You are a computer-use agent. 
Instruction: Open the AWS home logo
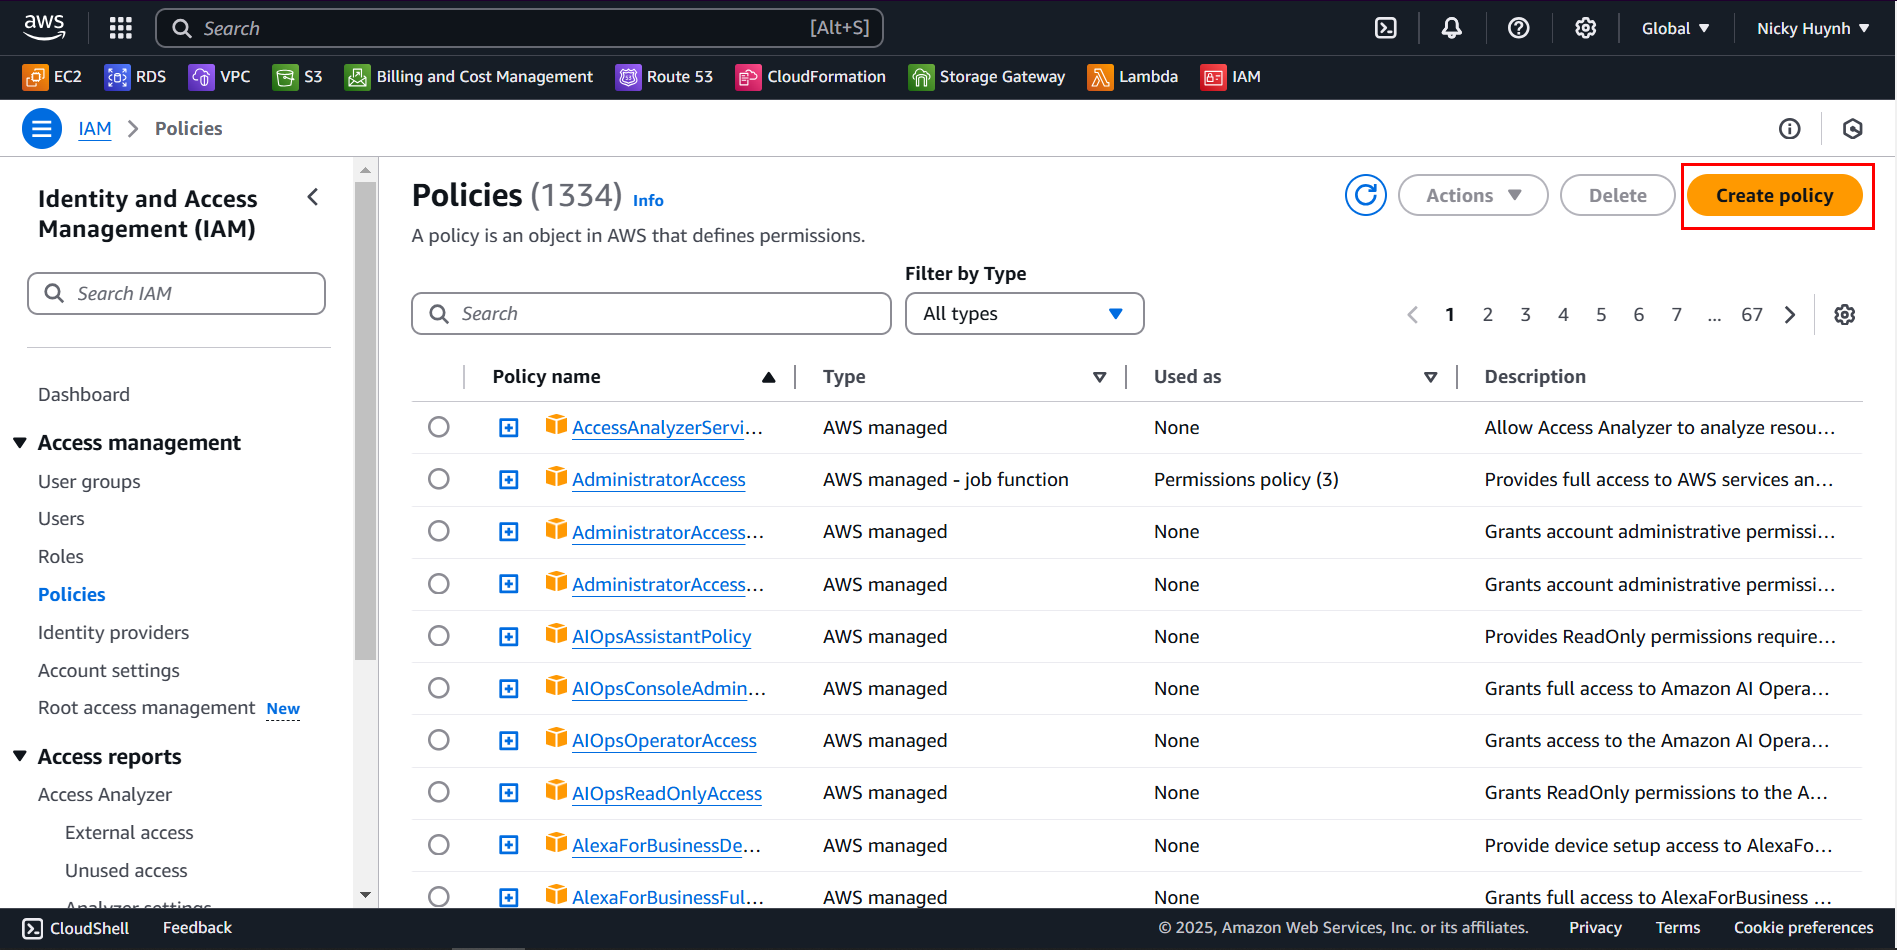(44, 27)
